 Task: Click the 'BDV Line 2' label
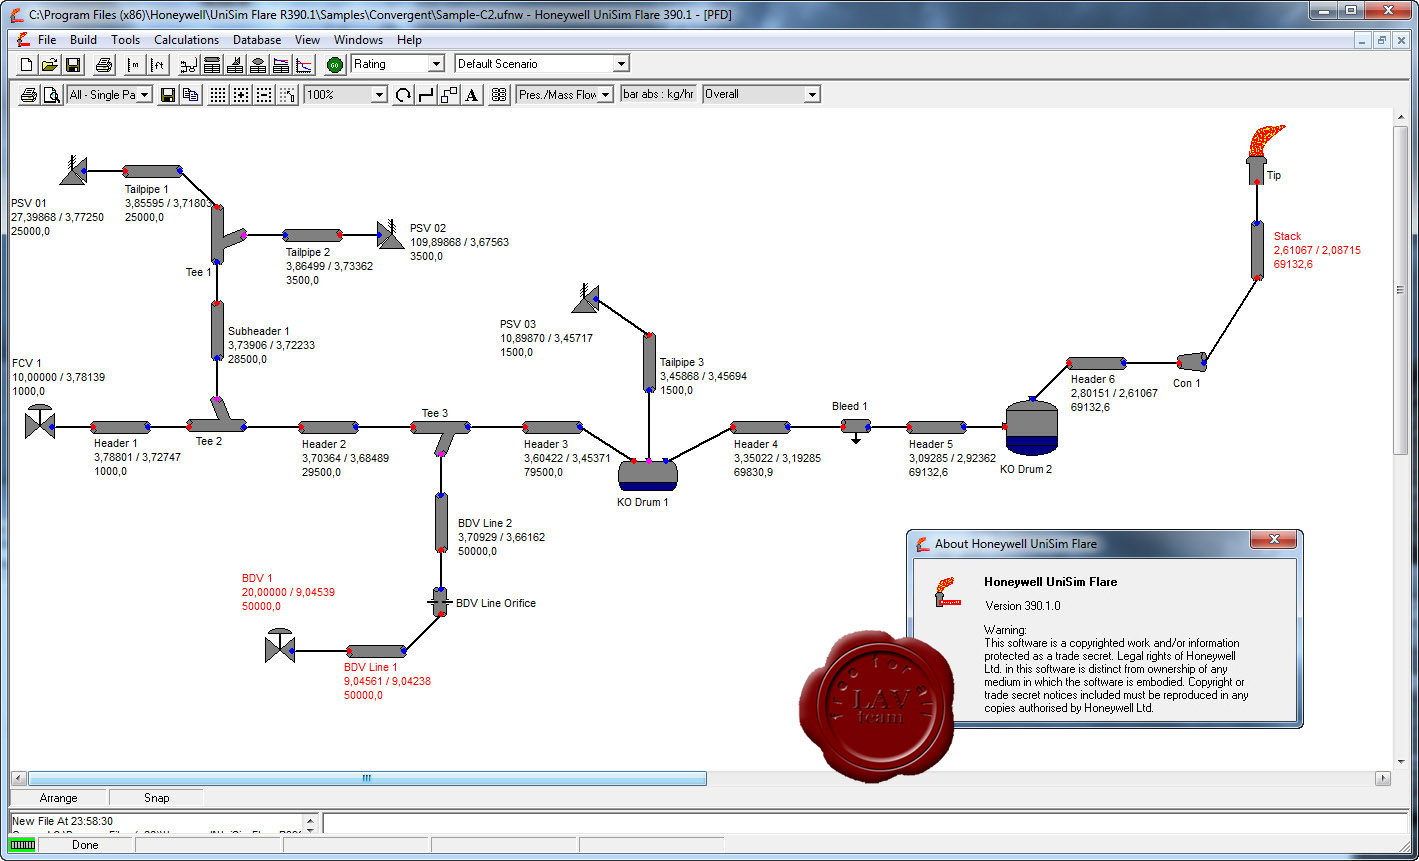[x=485, y=523]
